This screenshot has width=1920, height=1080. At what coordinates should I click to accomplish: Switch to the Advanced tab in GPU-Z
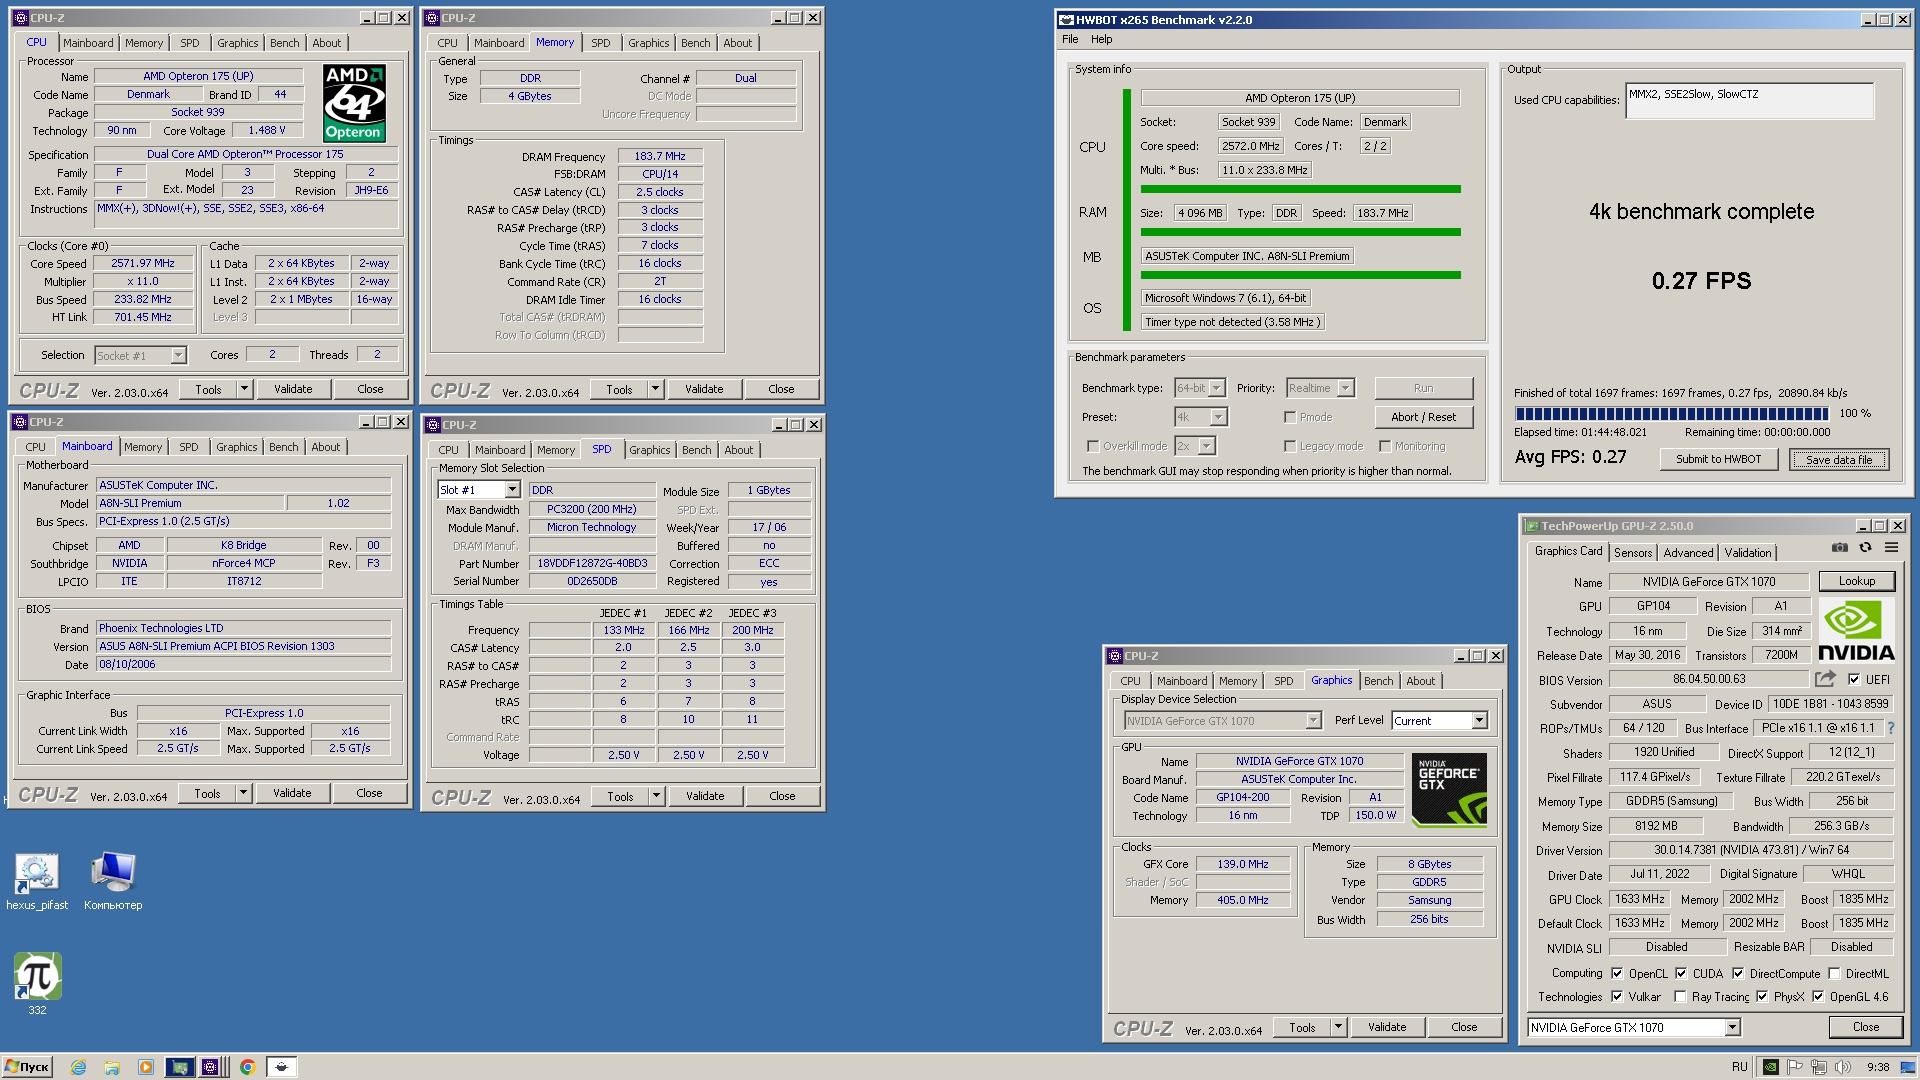pos(1688,553)
